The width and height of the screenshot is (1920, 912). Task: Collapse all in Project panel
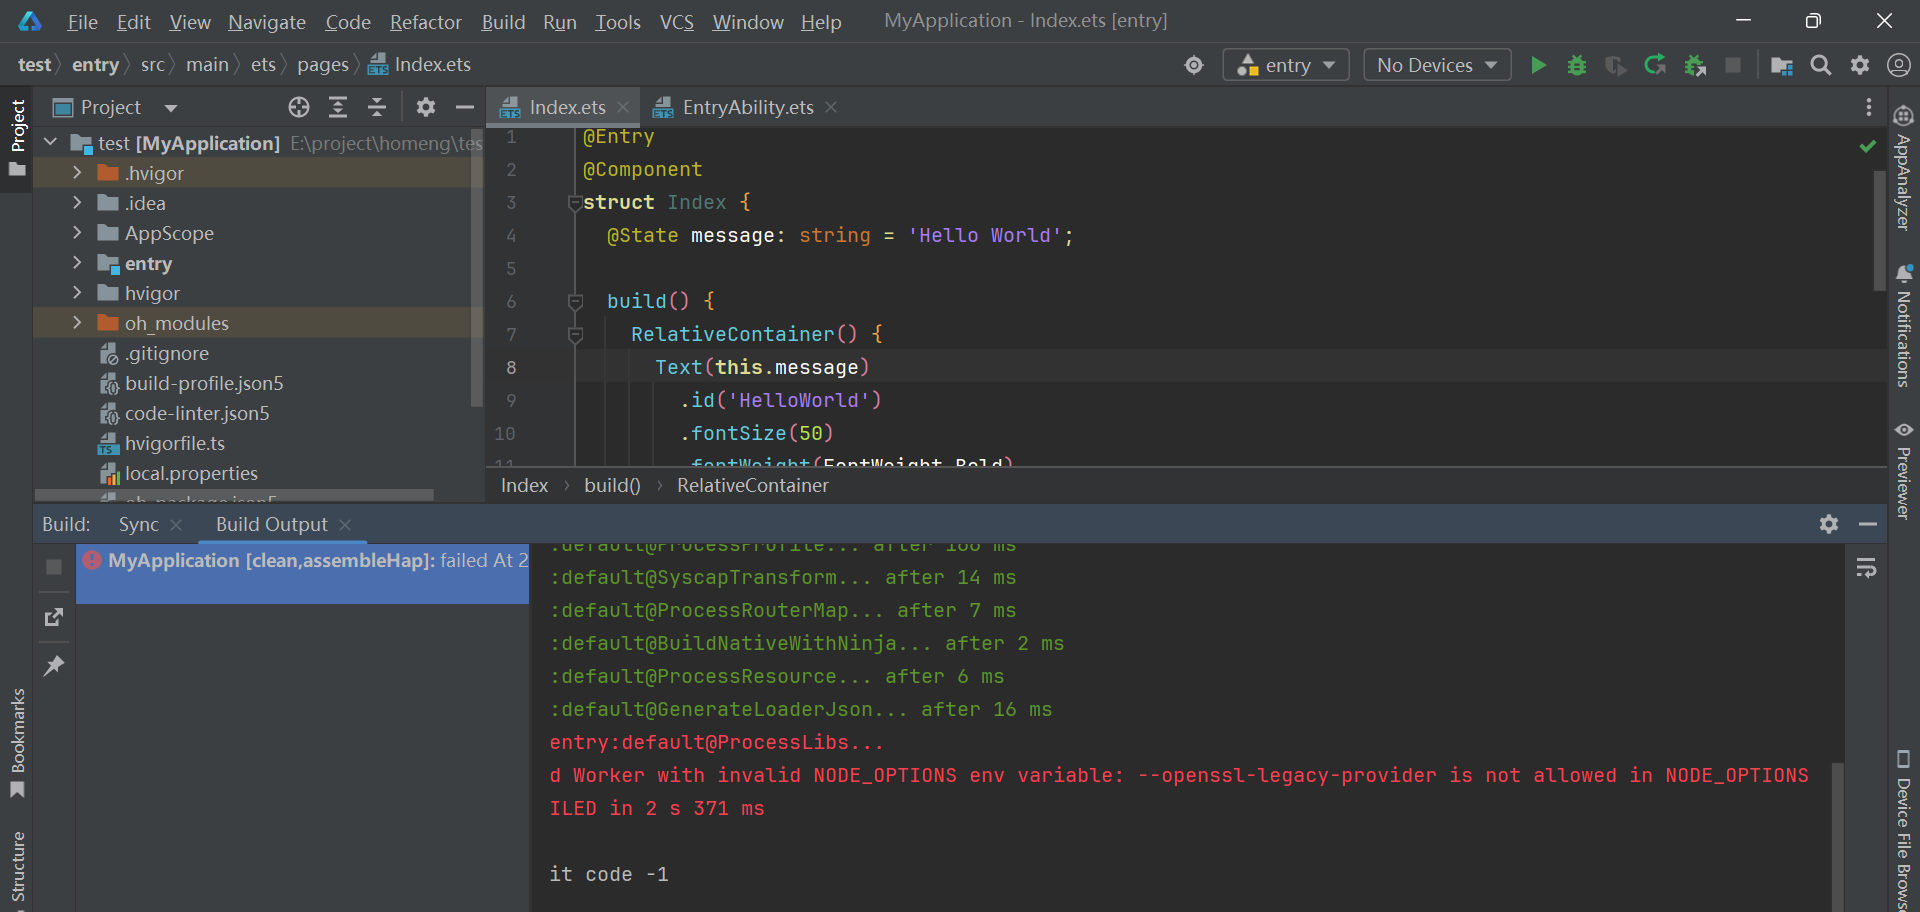(x=377, y=107)
